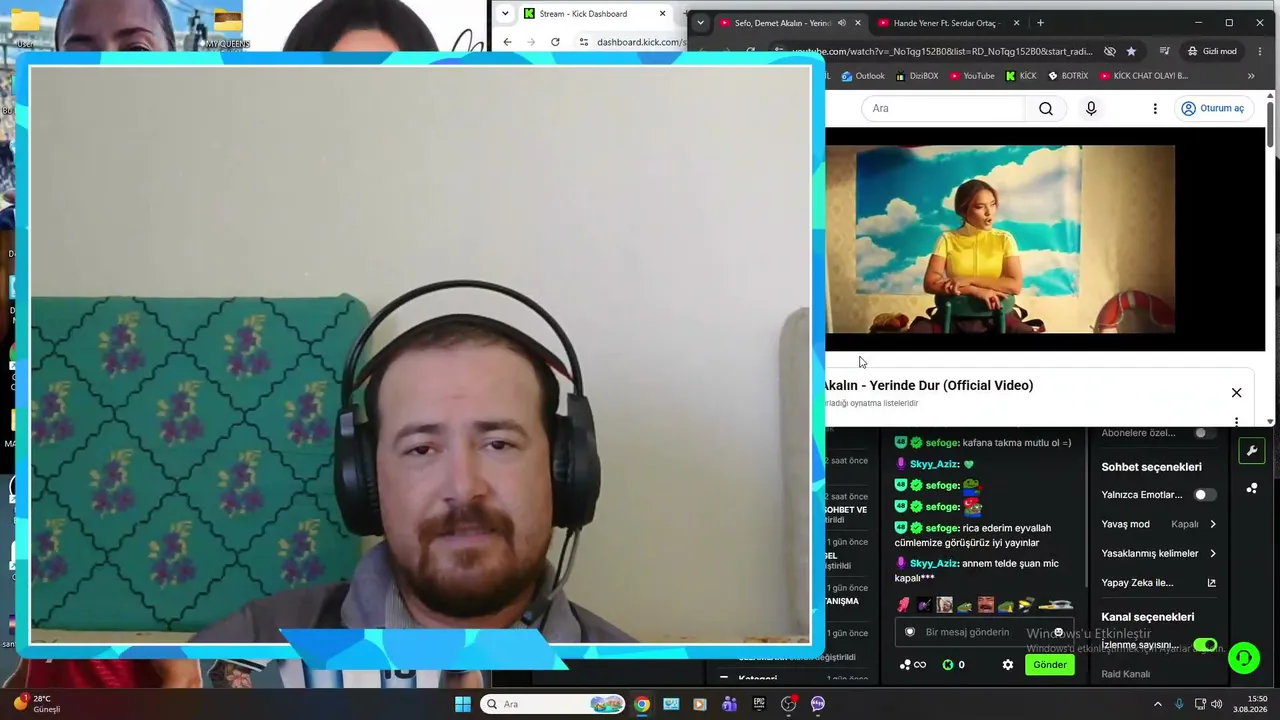The height and width of the screenshot is (720, 1280).
Task: Open the Epic Games taskbar icon
Action: tap(759, 704)
